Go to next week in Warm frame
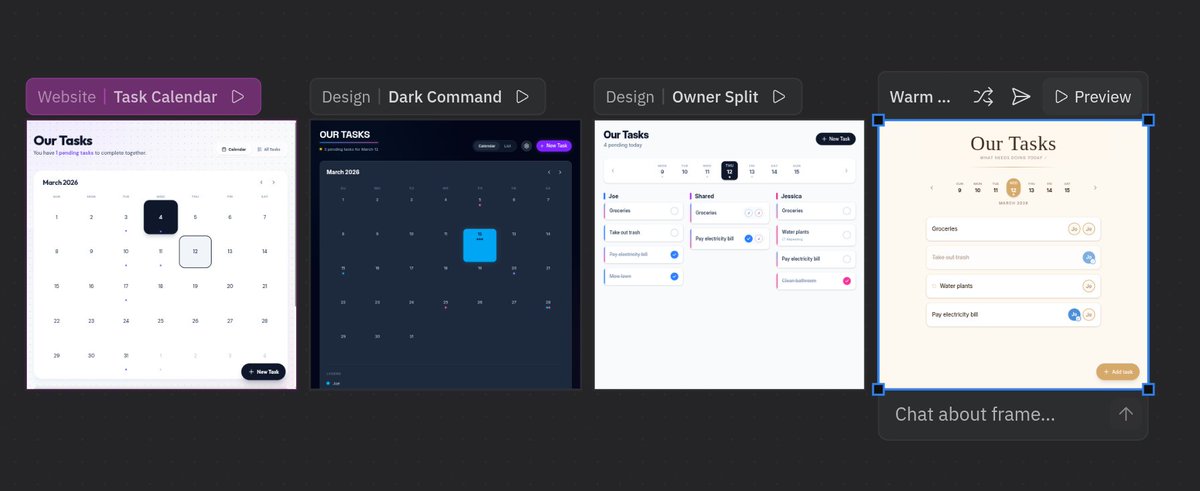 point(1095,187)
